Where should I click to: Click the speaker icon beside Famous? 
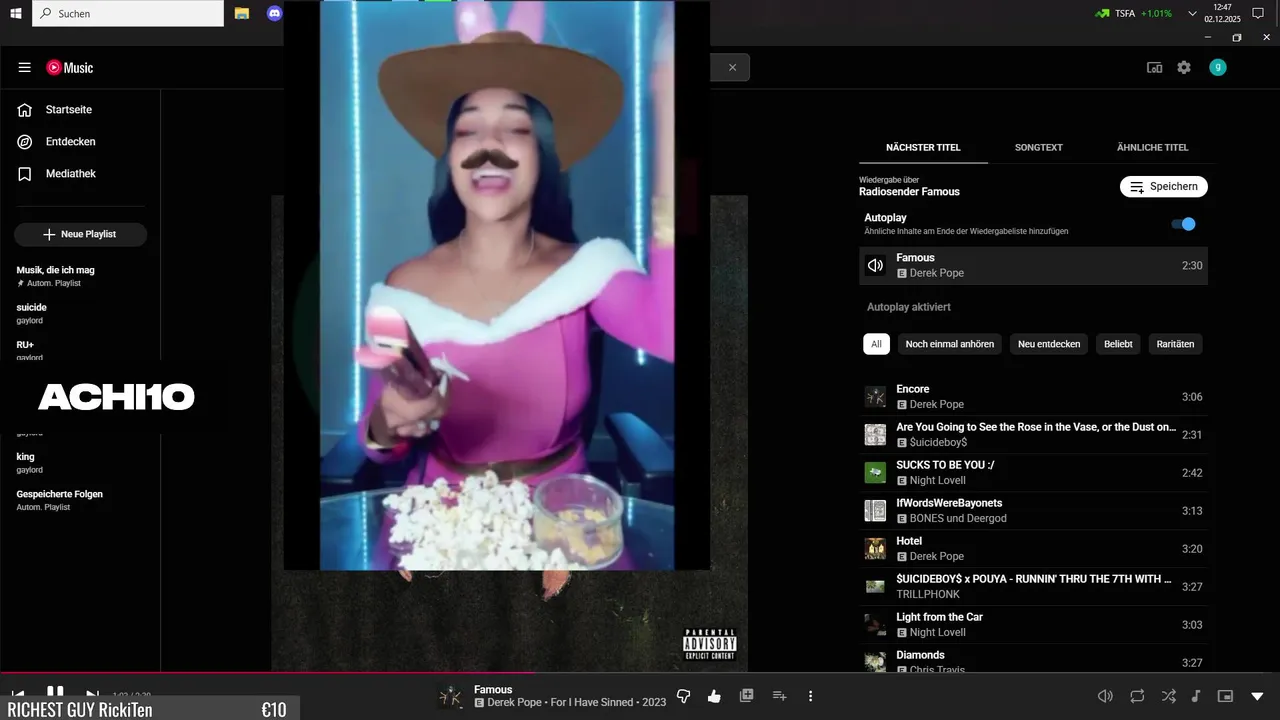(875, 266)
